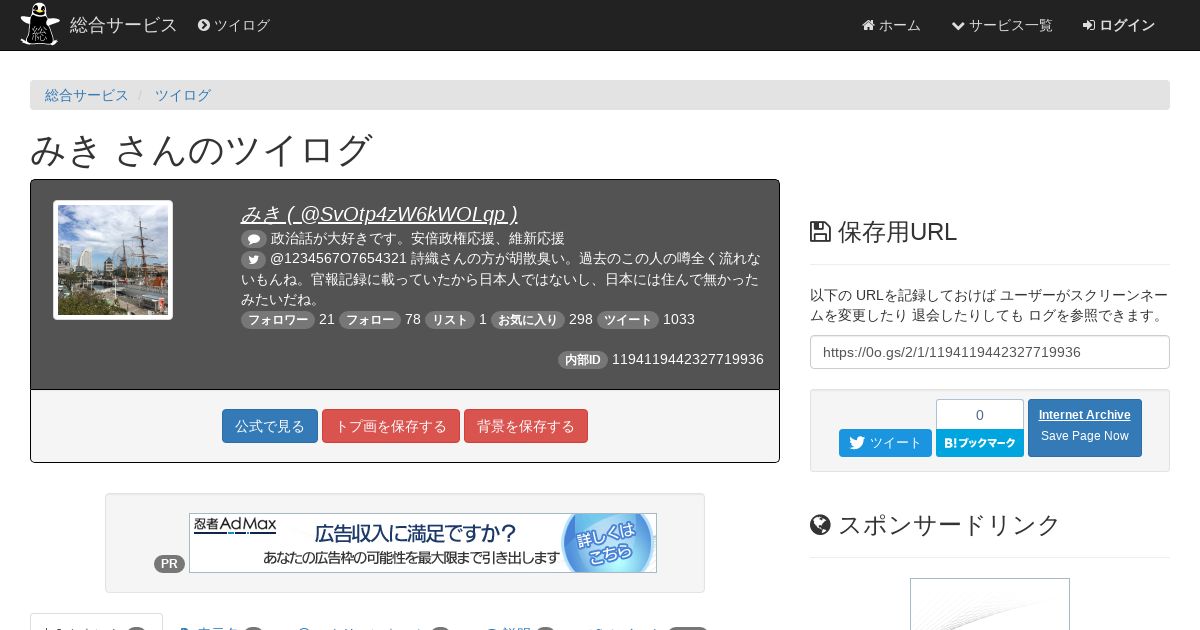Click the floppy disk 保存用URL icon
Screen dimensions: 1200x630
820,232
